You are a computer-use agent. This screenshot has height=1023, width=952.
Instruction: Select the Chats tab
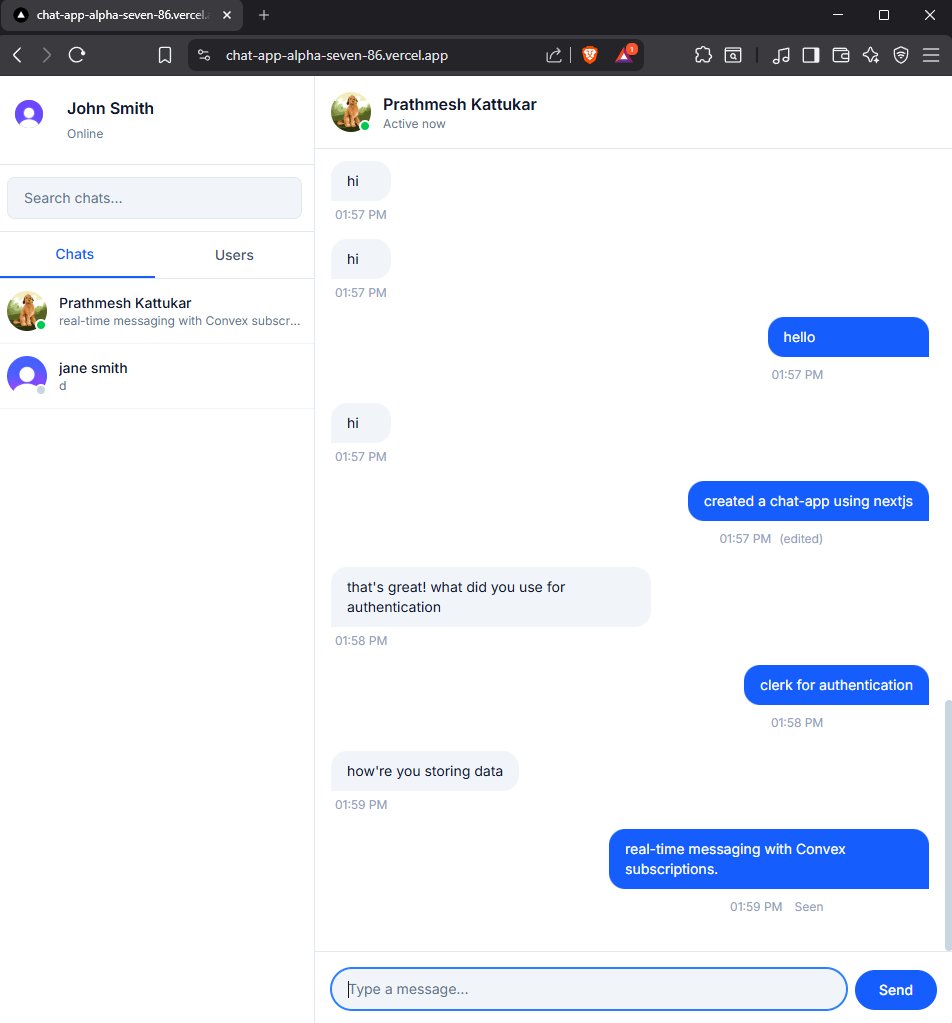(75, 254)
